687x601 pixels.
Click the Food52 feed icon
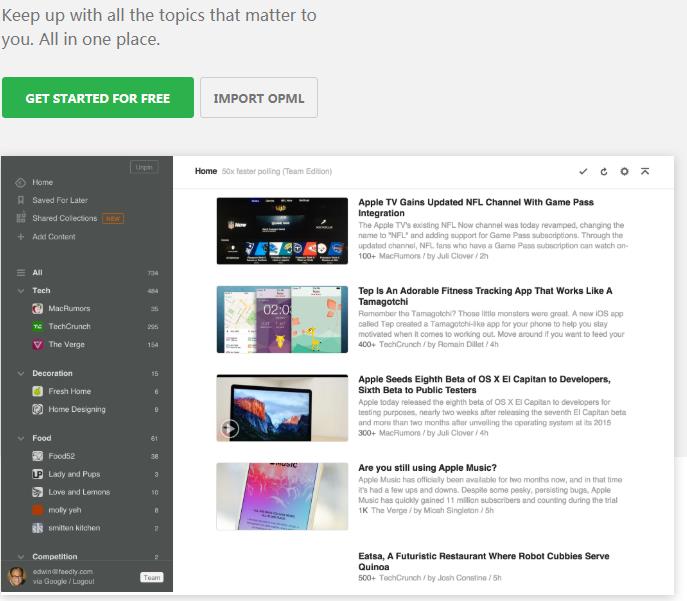(x=38, y=456)
